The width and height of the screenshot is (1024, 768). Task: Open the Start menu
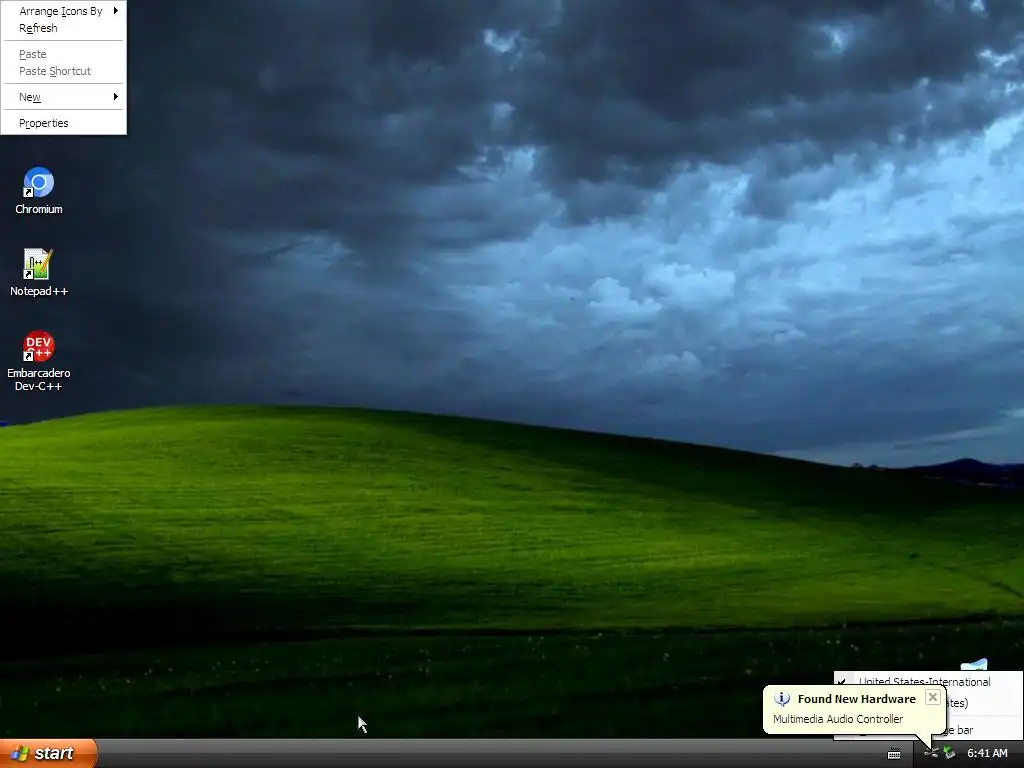49,754
